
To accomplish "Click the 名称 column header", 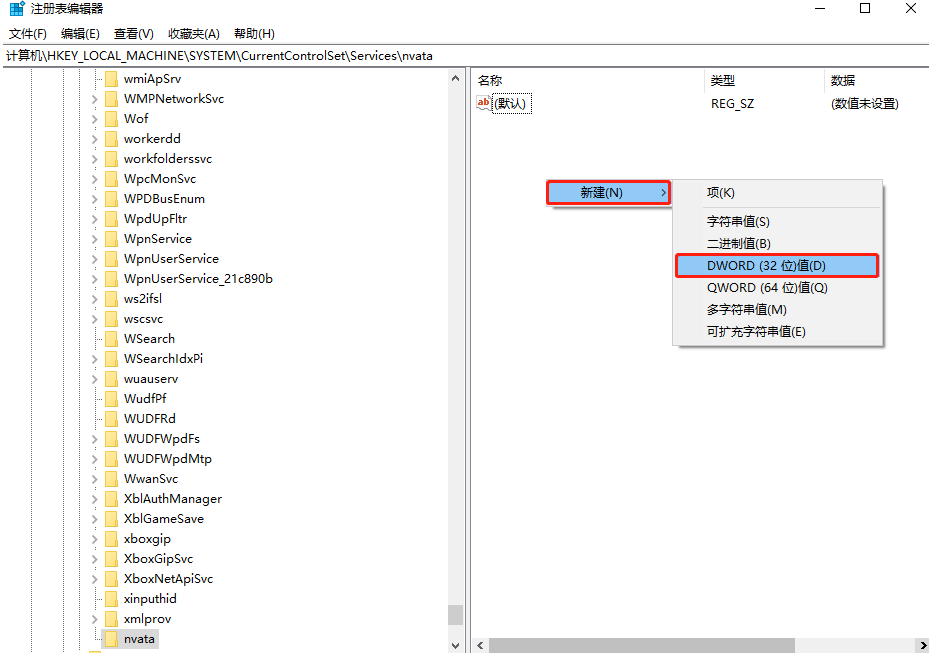I will click(490, 80).
